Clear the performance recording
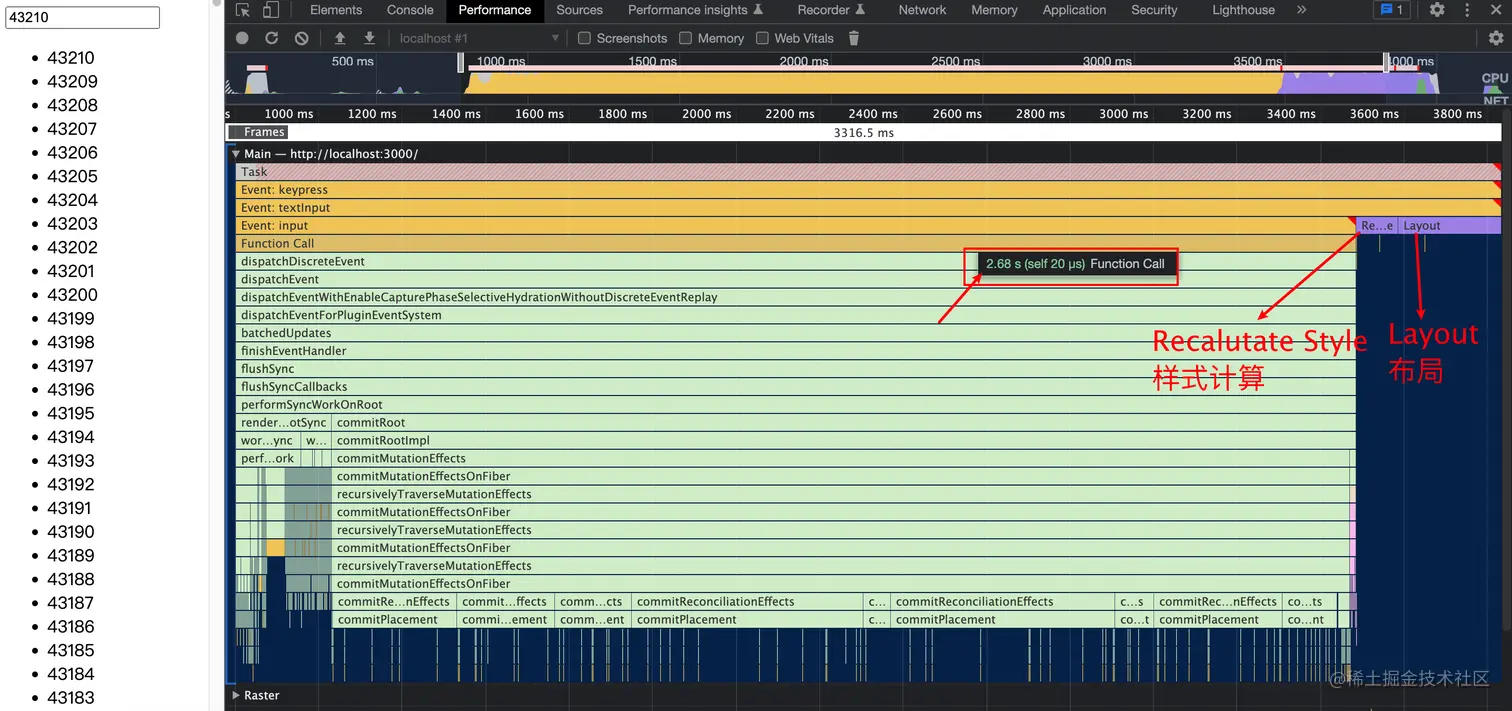Screen dimensions: 1512x711 pos(301,38)
